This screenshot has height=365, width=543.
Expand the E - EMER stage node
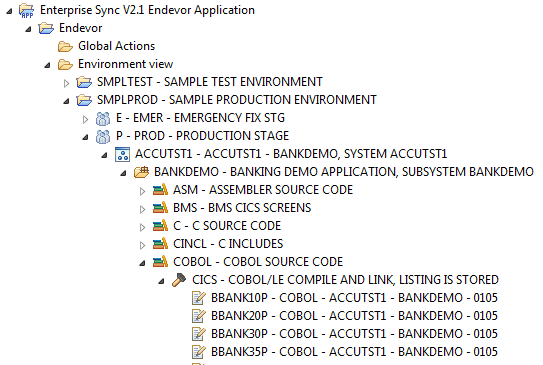tap(86, 119)
